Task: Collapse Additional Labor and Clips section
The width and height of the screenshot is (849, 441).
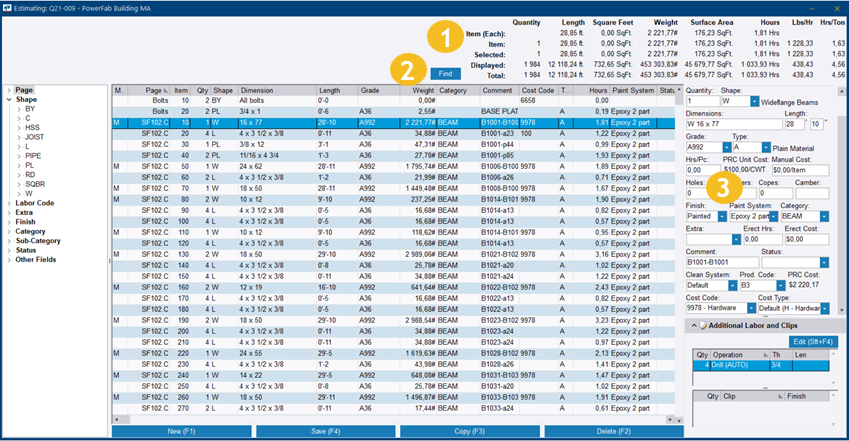Action: point(693,326)
